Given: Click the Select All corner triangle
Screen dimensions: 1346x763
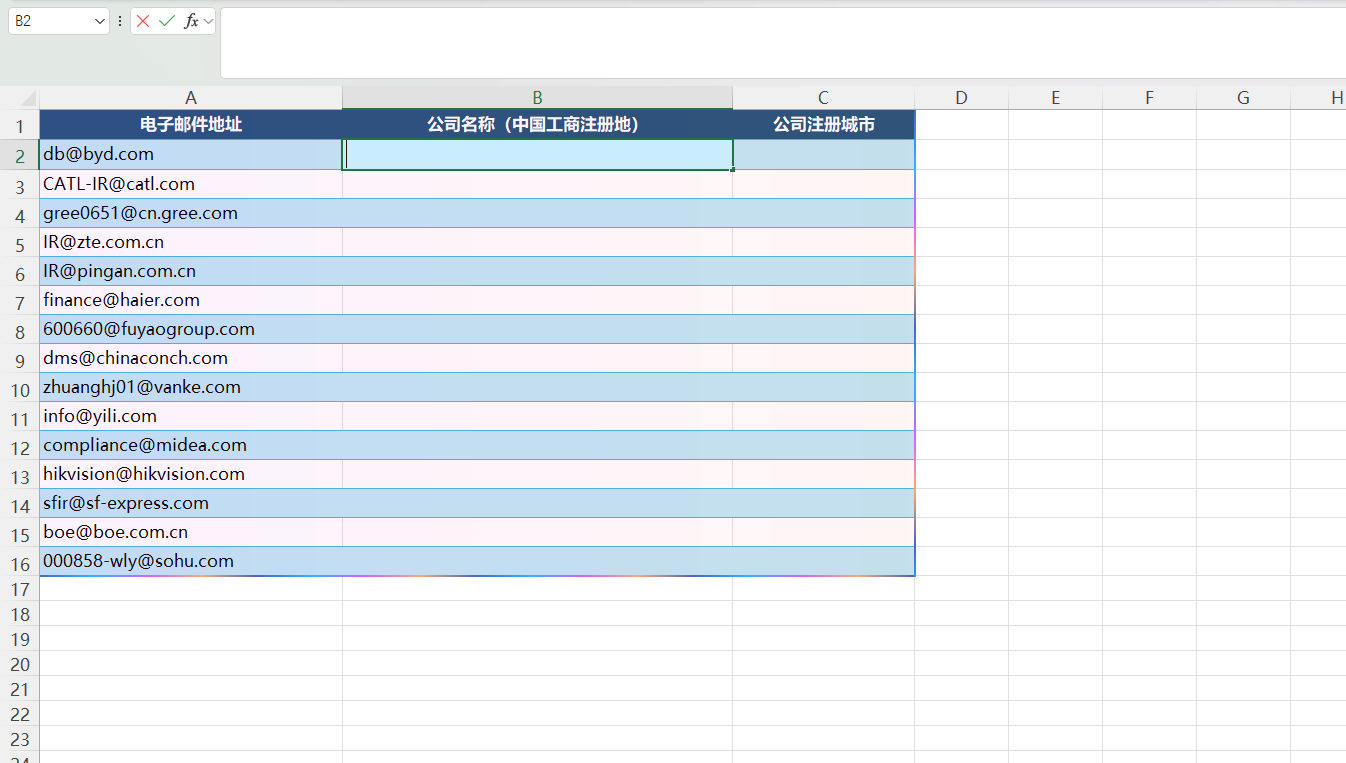Looking at the screenshot, I should 28,99.
